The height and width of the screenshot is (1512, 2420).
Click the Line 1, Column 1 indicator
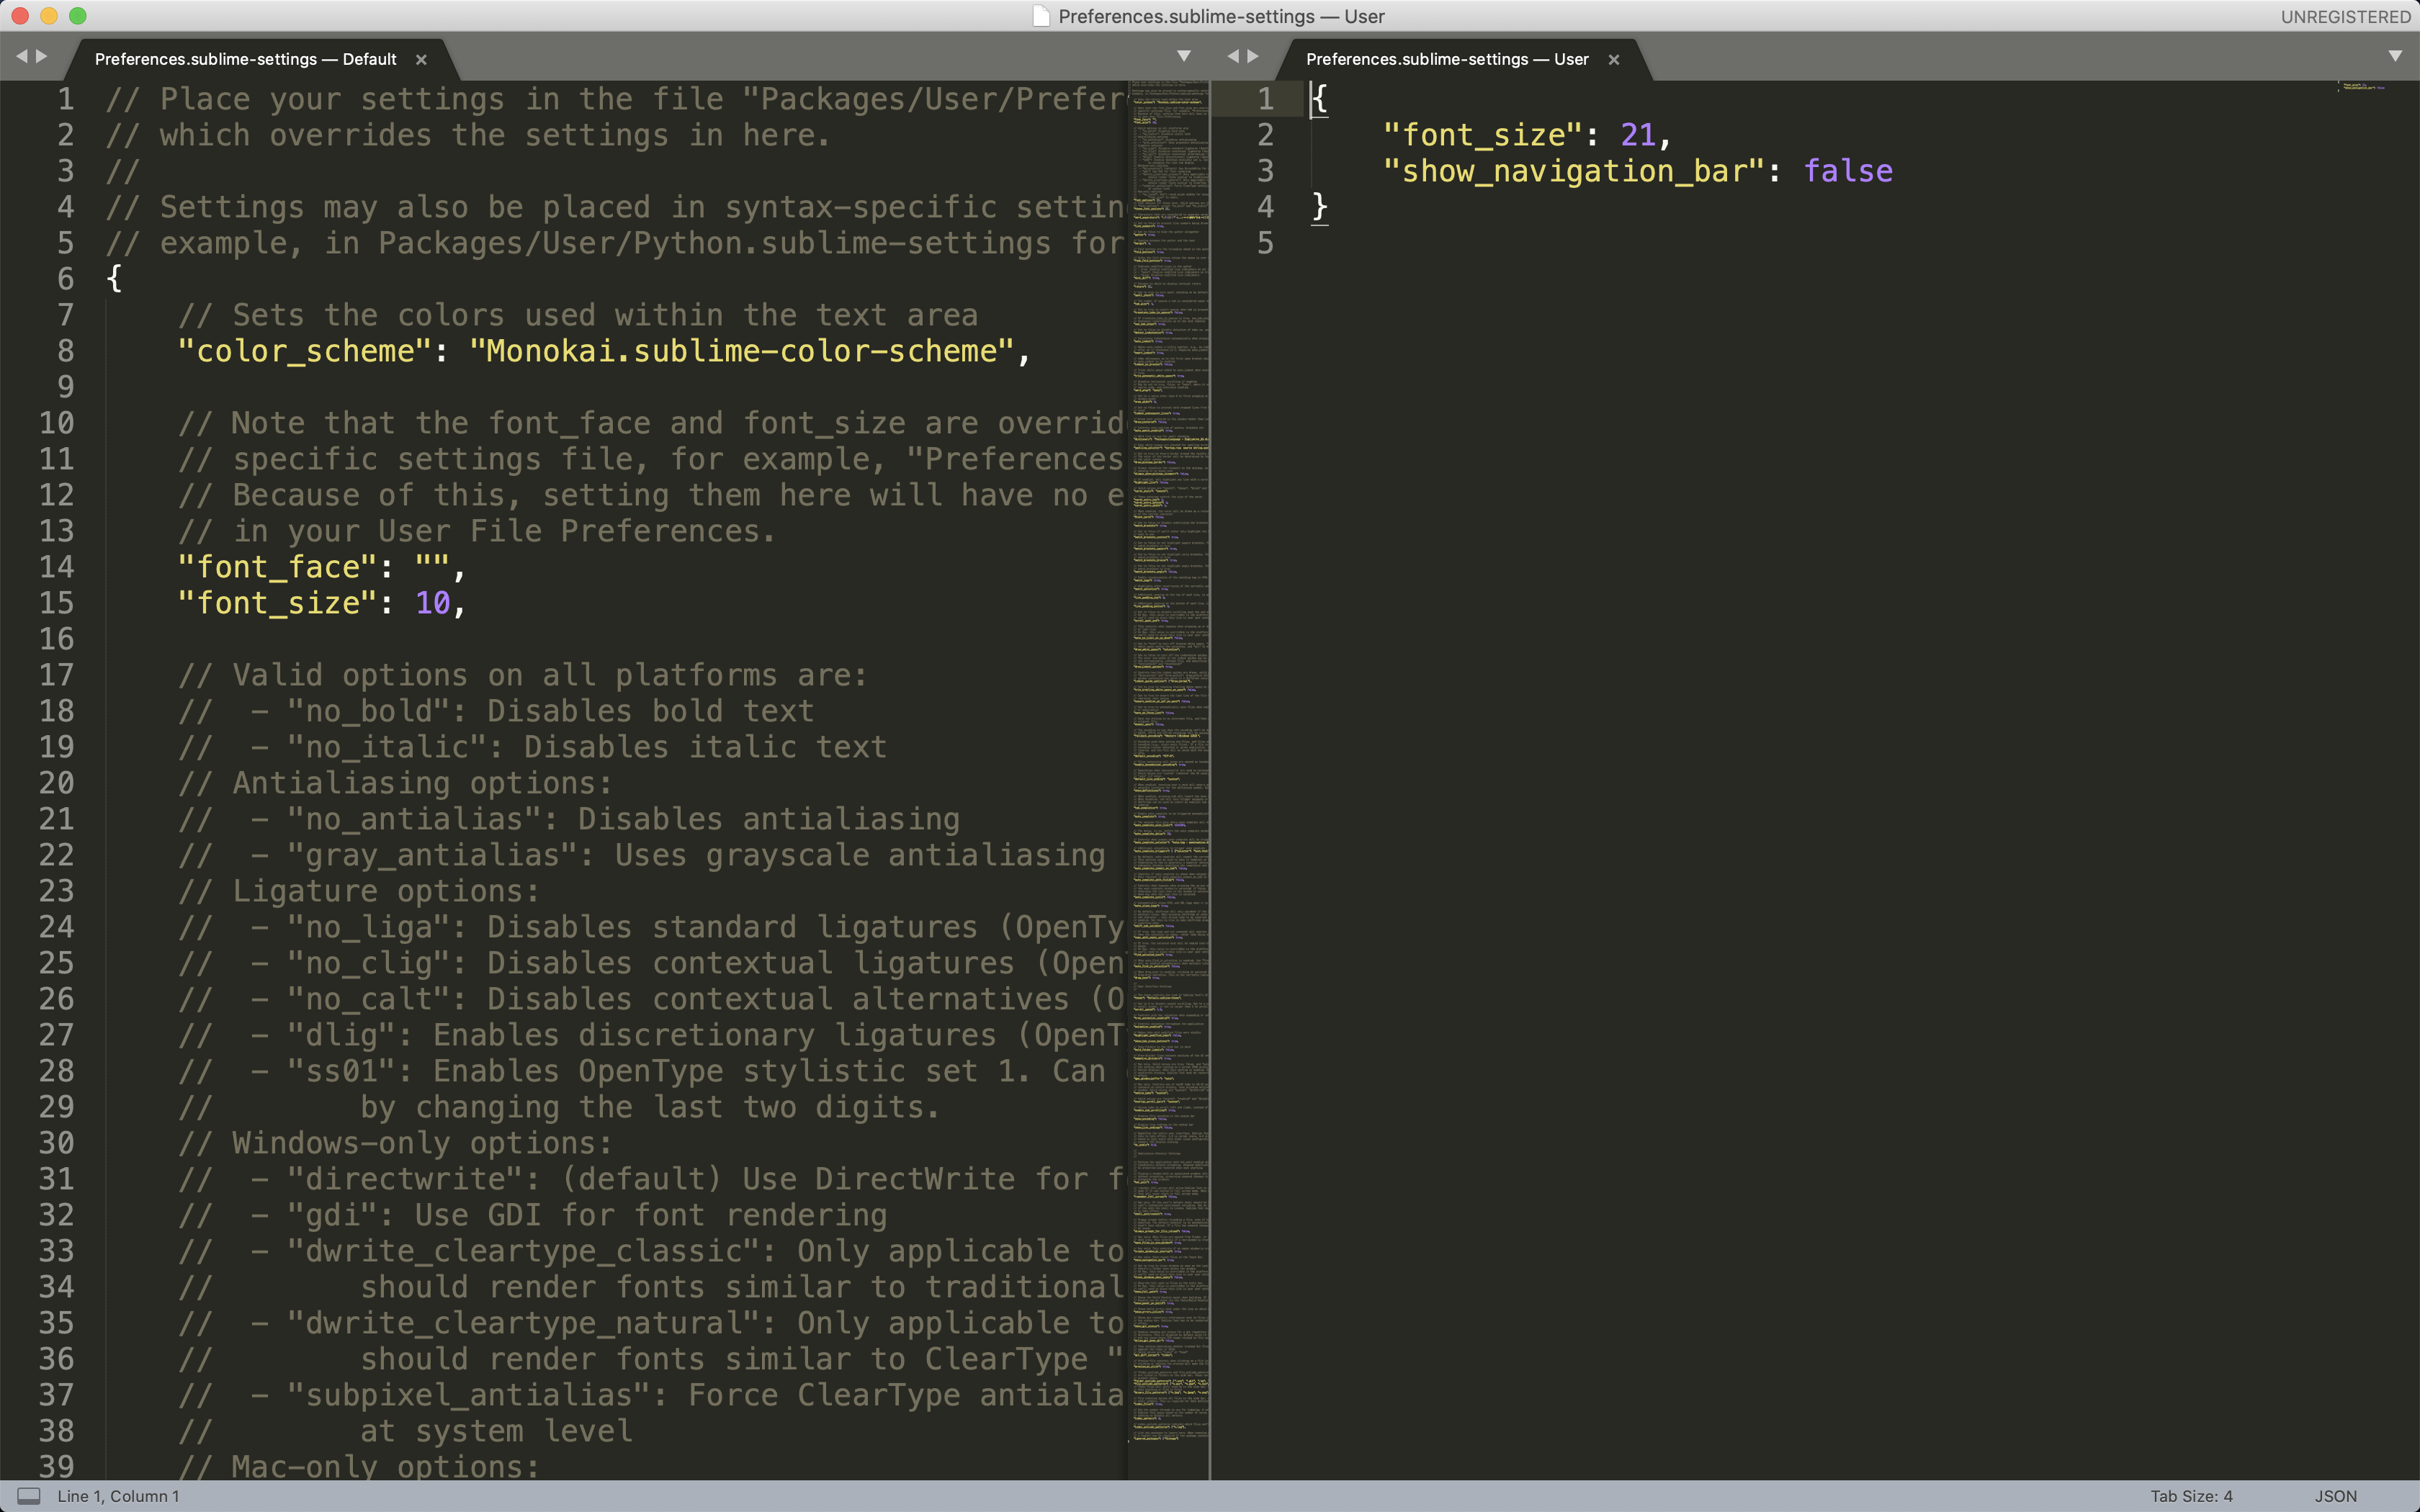118,1496
